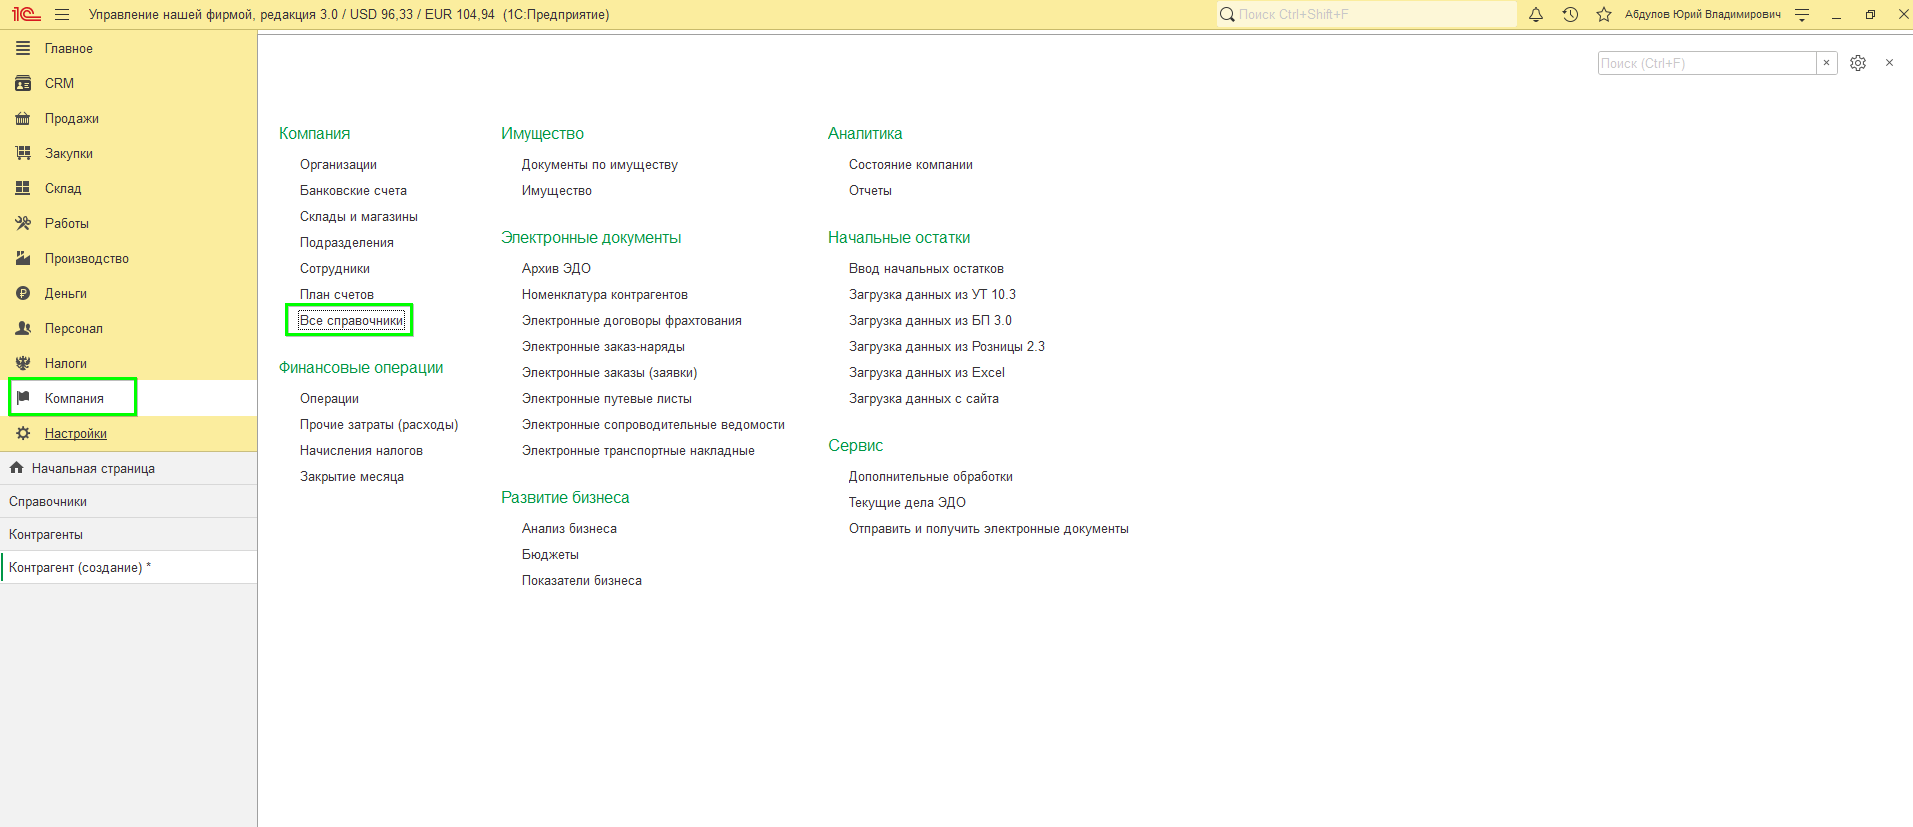Click the Главное section icon
The width and height of the screenshot is (1913, 827).
[x=23, y=48]
